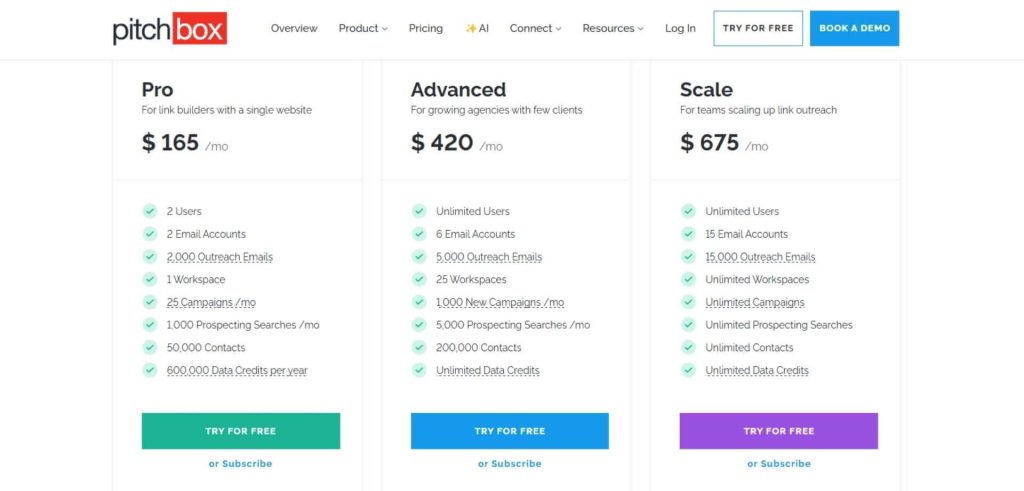The height and width of the screenshot is (491, 1024).
Task: Click checkmark beside 1,000 New Campaigns
Action: (419, 302)
